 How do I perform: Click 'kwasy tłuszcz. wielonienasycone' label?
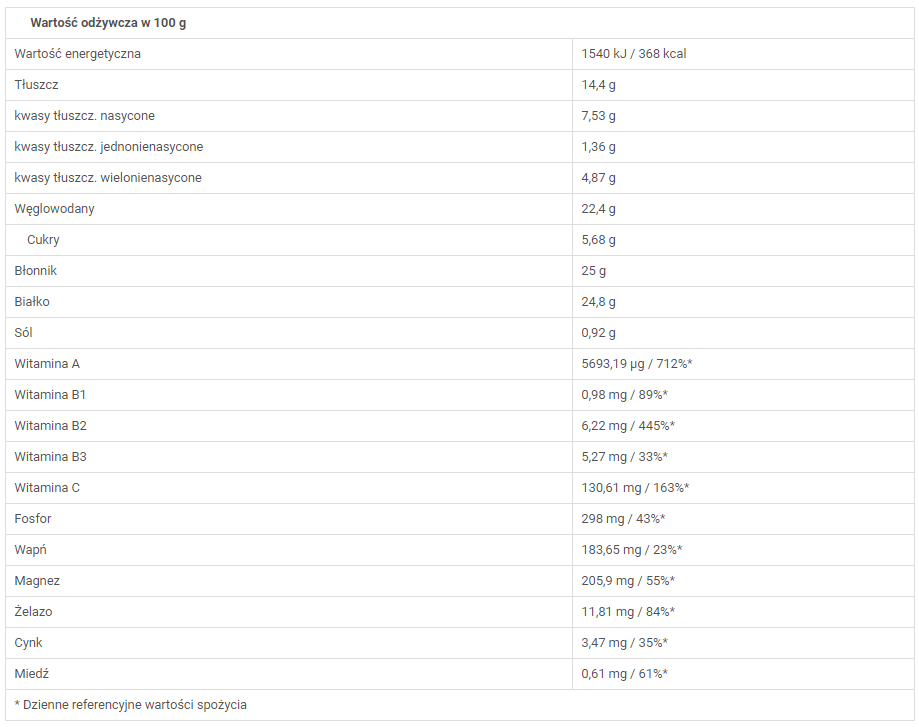click(x=107, y=178)
